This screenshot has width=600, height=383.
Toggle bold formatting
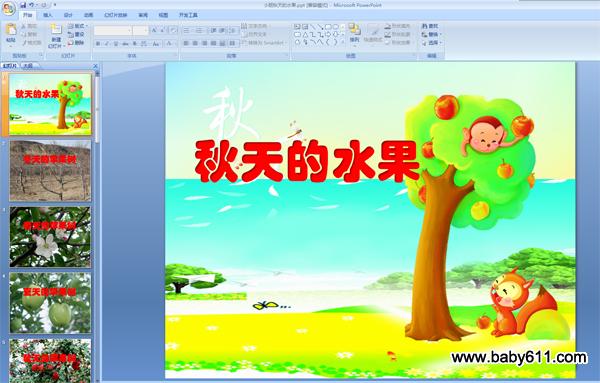98,44
